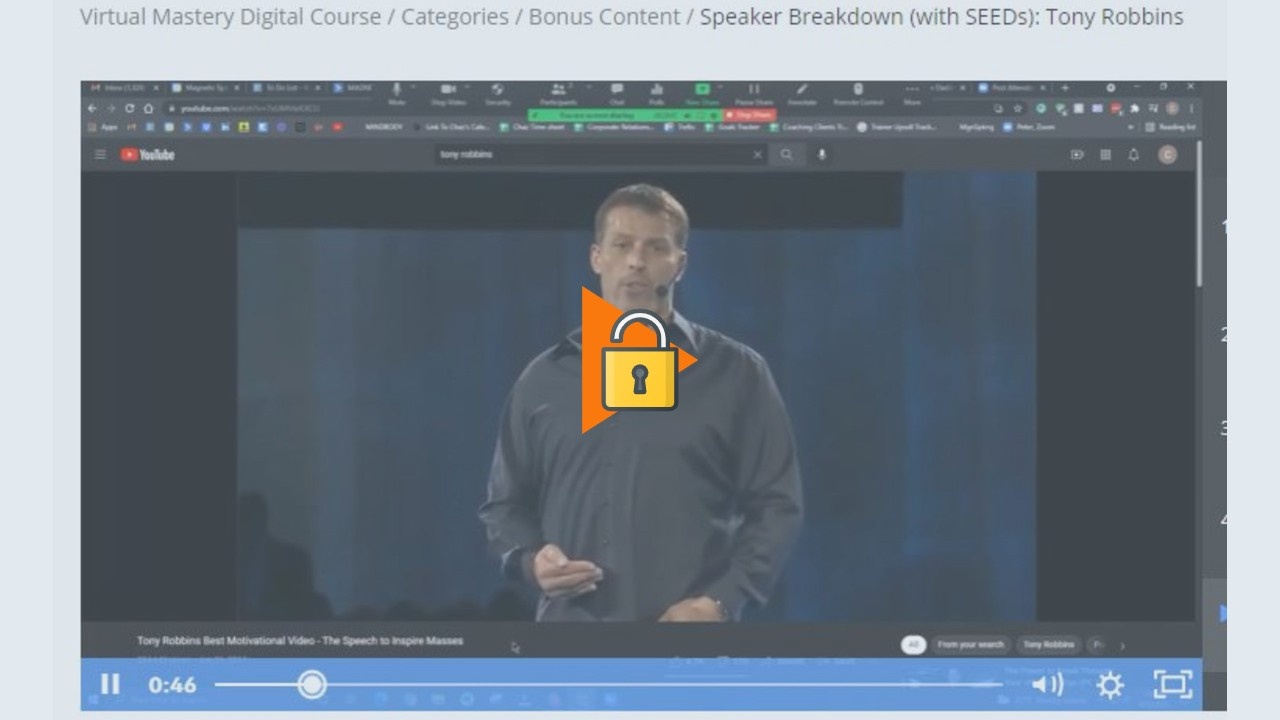Image resolution: width=1280 pixels, height=720 pixels.
Task: Mute the video with the speaker icon
Action: point(1047,685)
